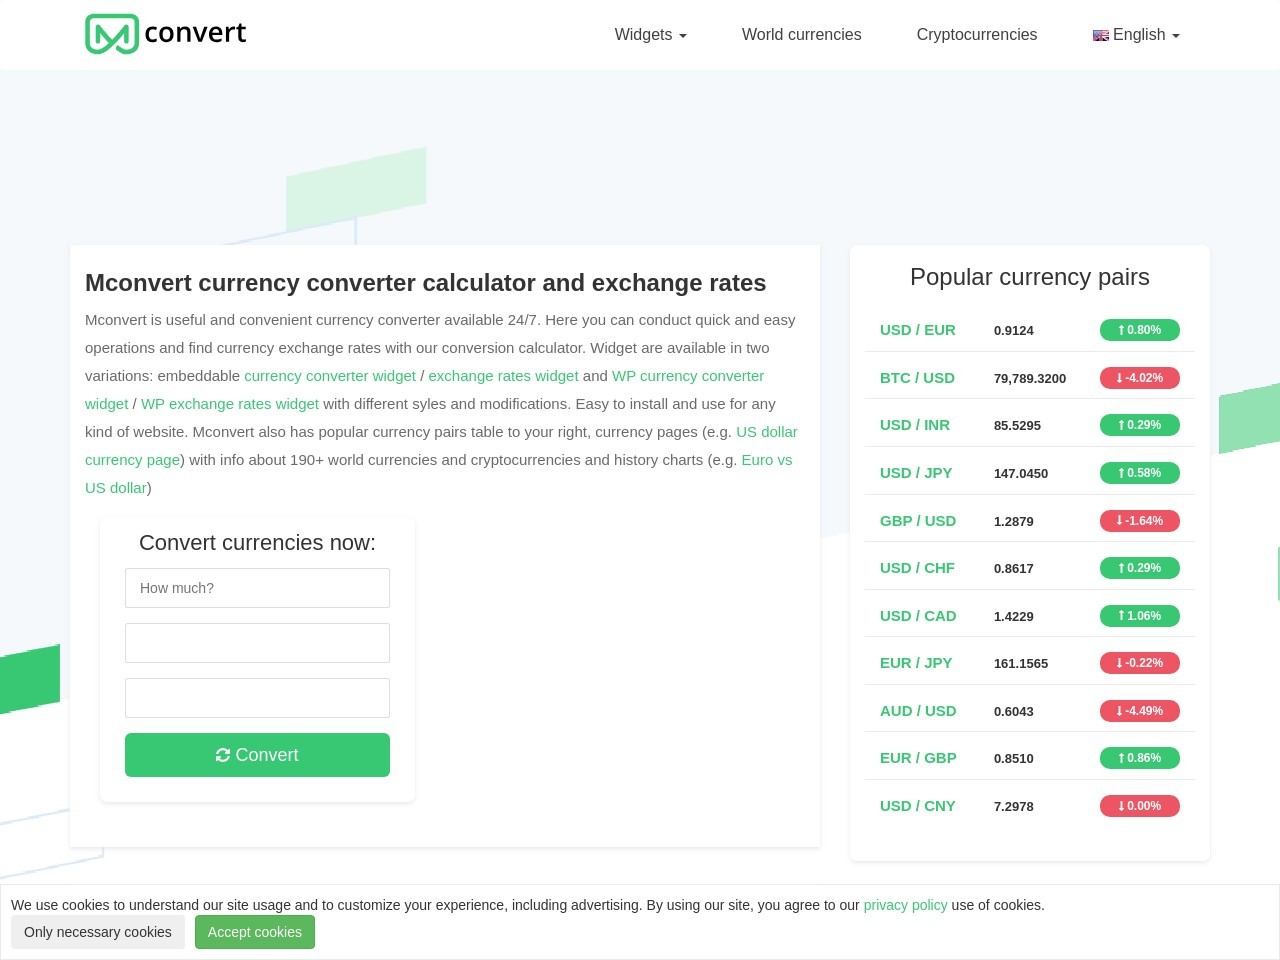Image resolution: width=1280 pixels, height=960 pixels.
Task: Click the rate value 85.5295
Action: coord(1017,425)
